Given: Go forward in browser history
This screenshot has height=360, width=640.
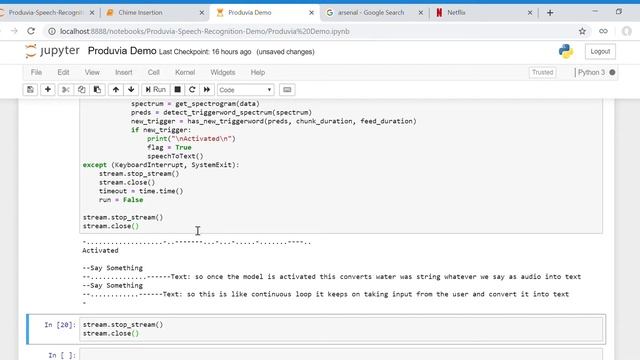Looking at the screenshot, I should click(14, 31).
